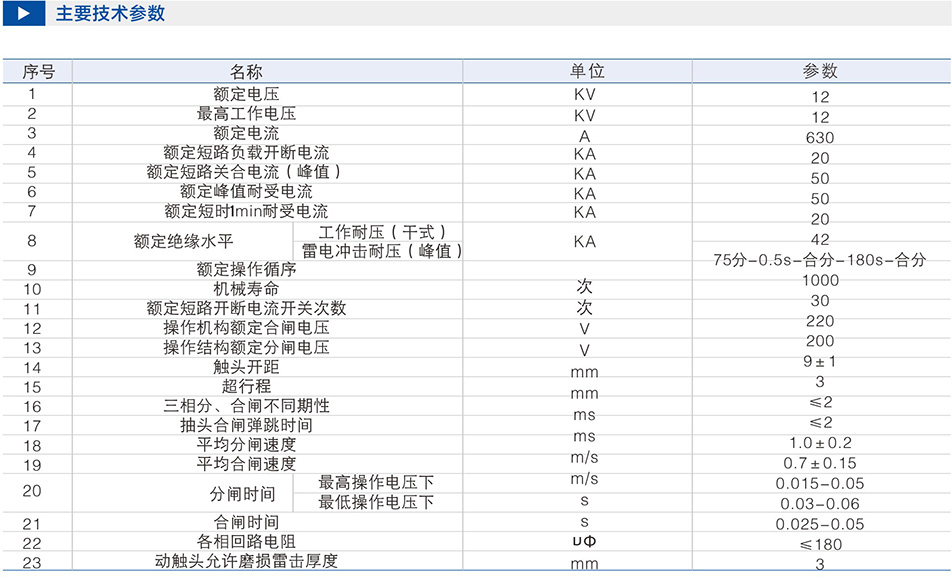This screenshot has height=582, width=952.
Task: Click the 主要技术参数 section heading
Action: click(x=110, y=14)
